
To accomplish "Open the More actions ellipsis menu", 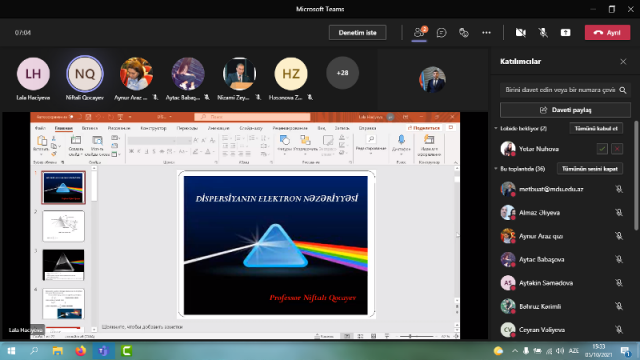I will pos(486,33).
